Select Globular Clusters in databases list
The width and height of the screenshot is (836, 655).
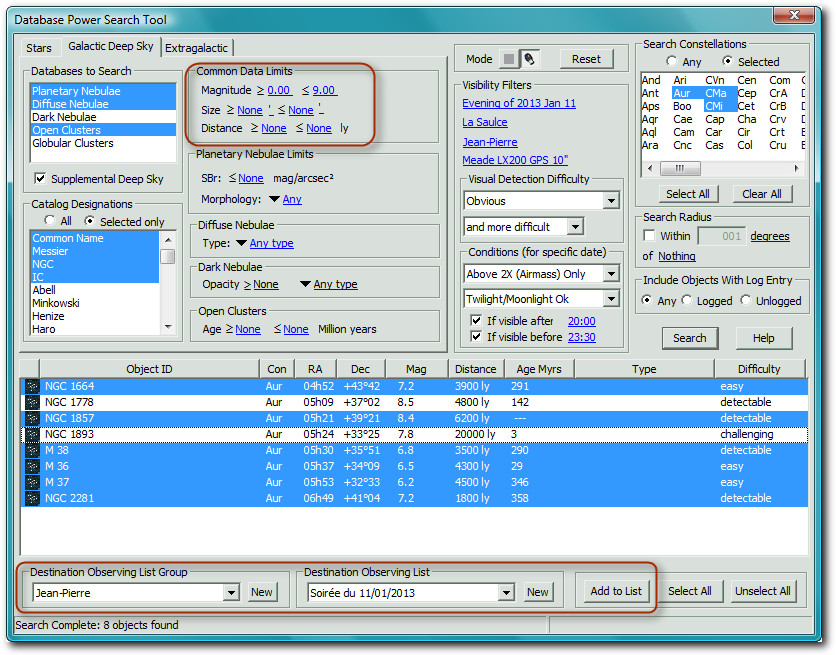(103, 143)
